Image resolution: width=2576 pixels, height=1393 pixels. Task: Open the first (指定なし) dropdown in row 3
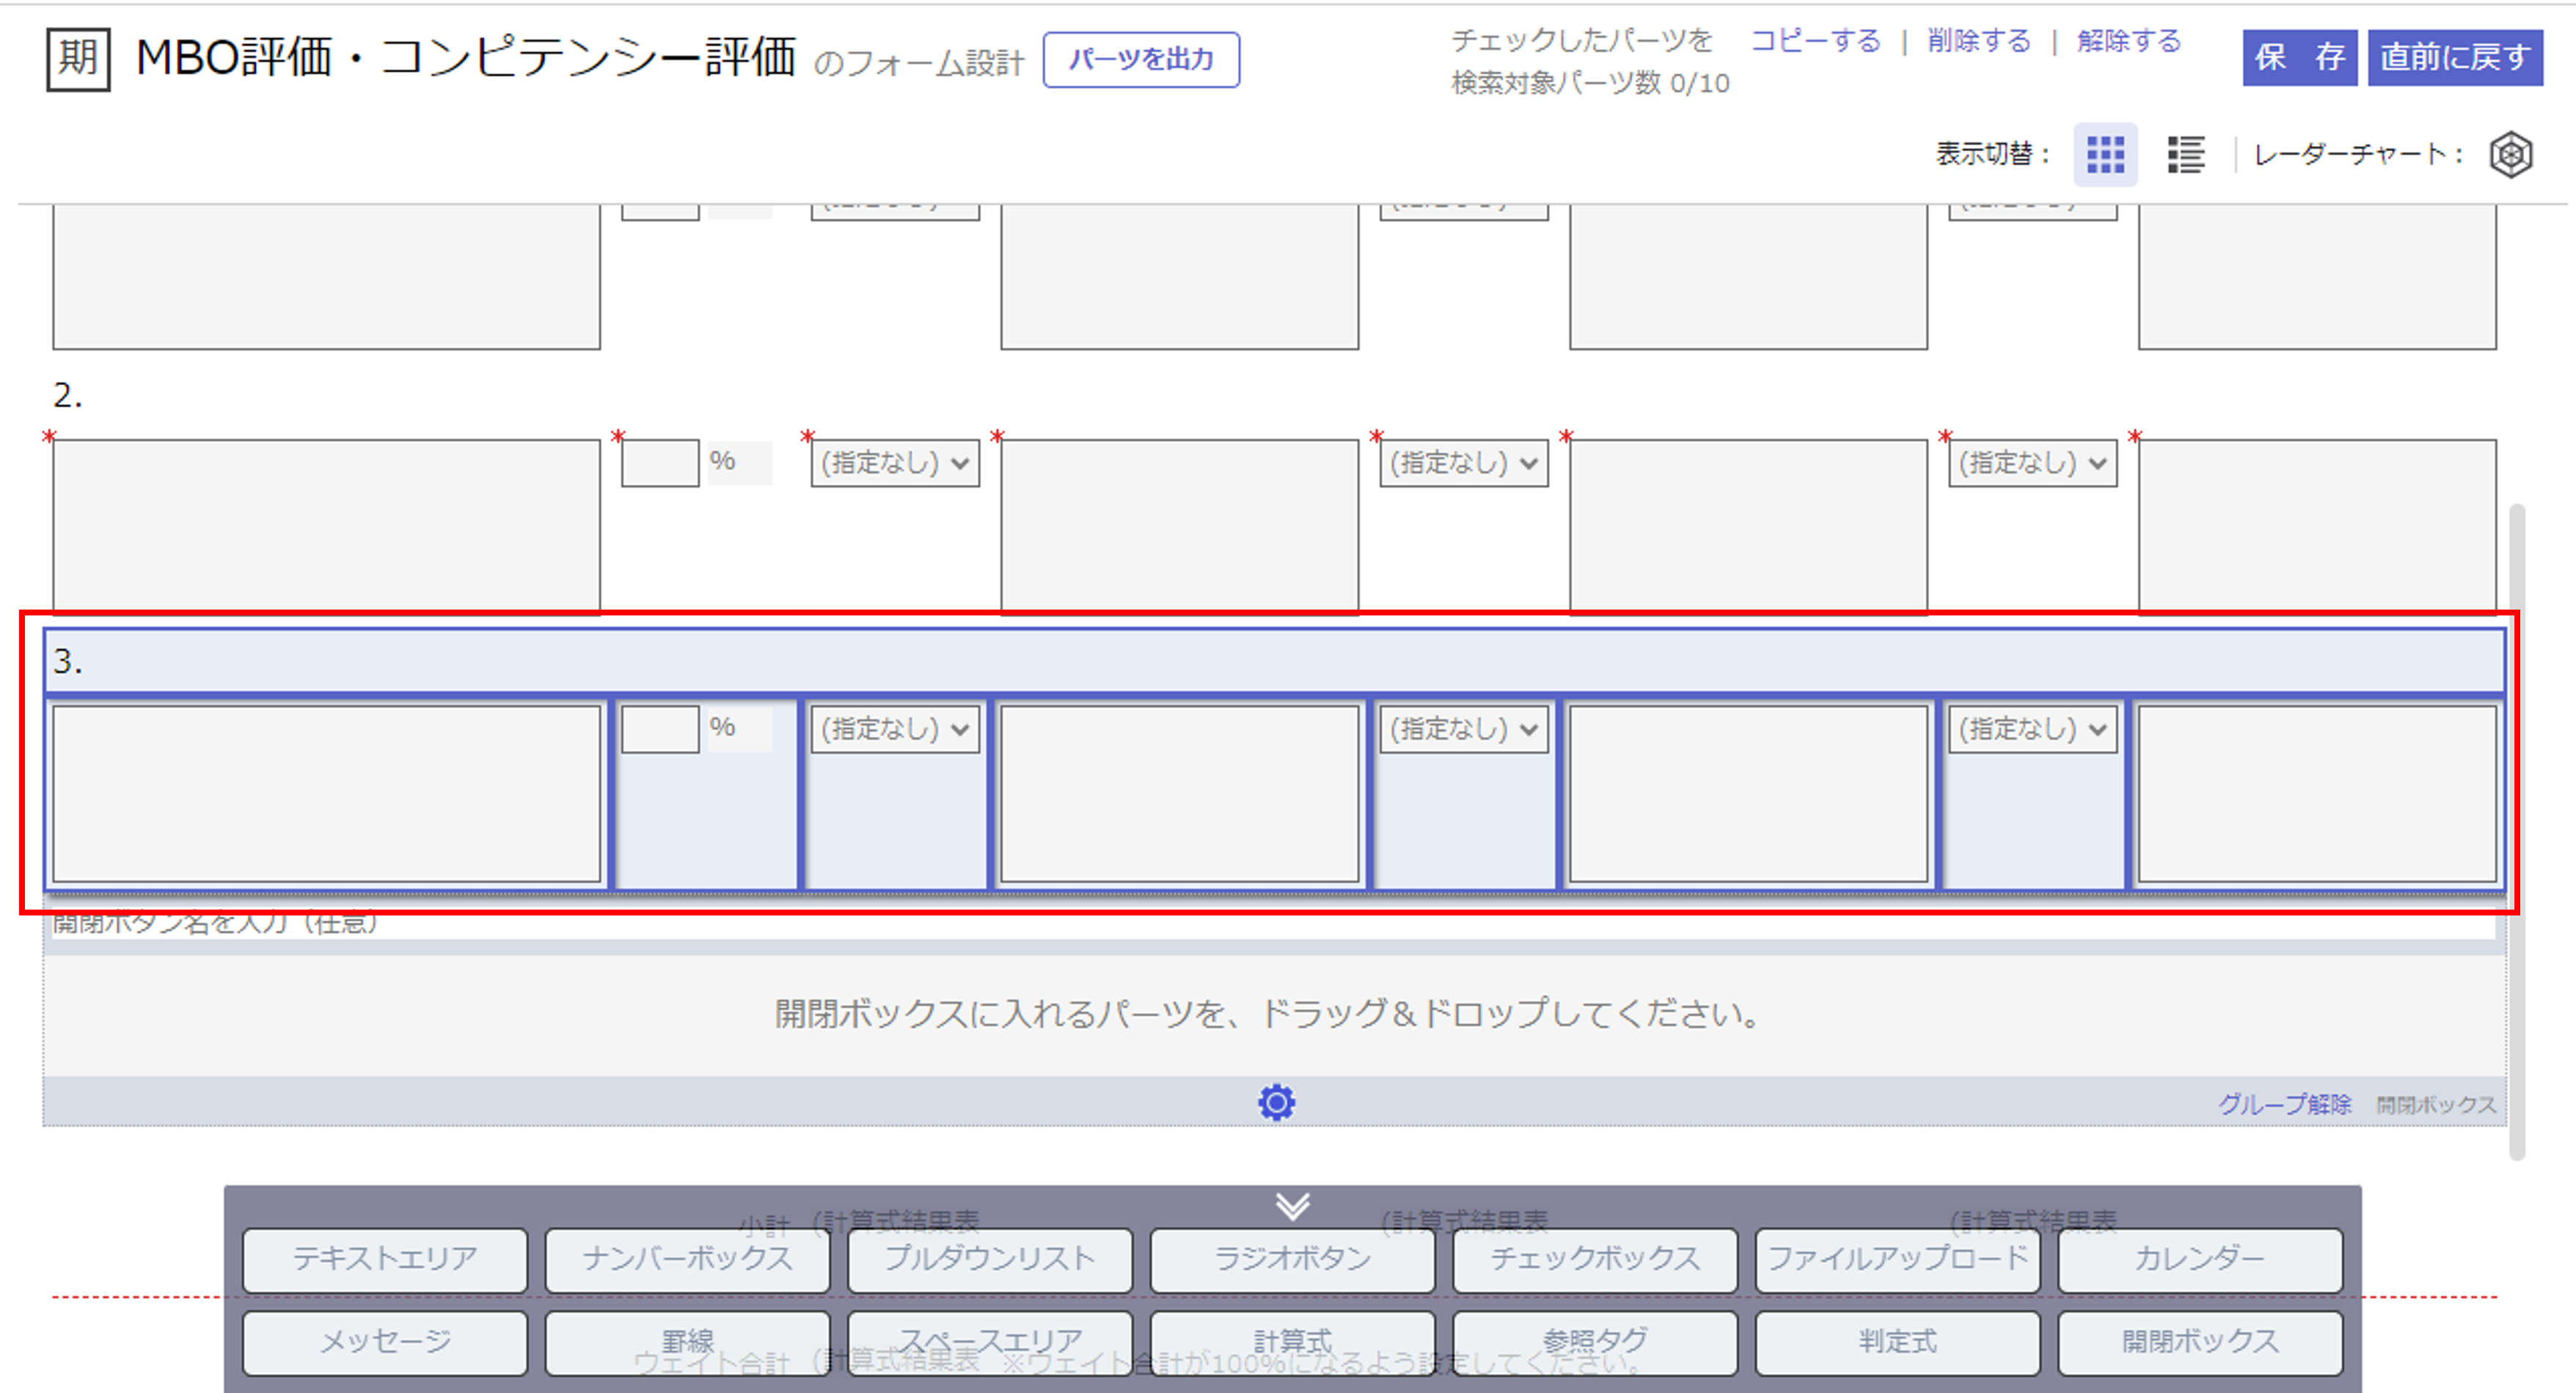[893, 729]
